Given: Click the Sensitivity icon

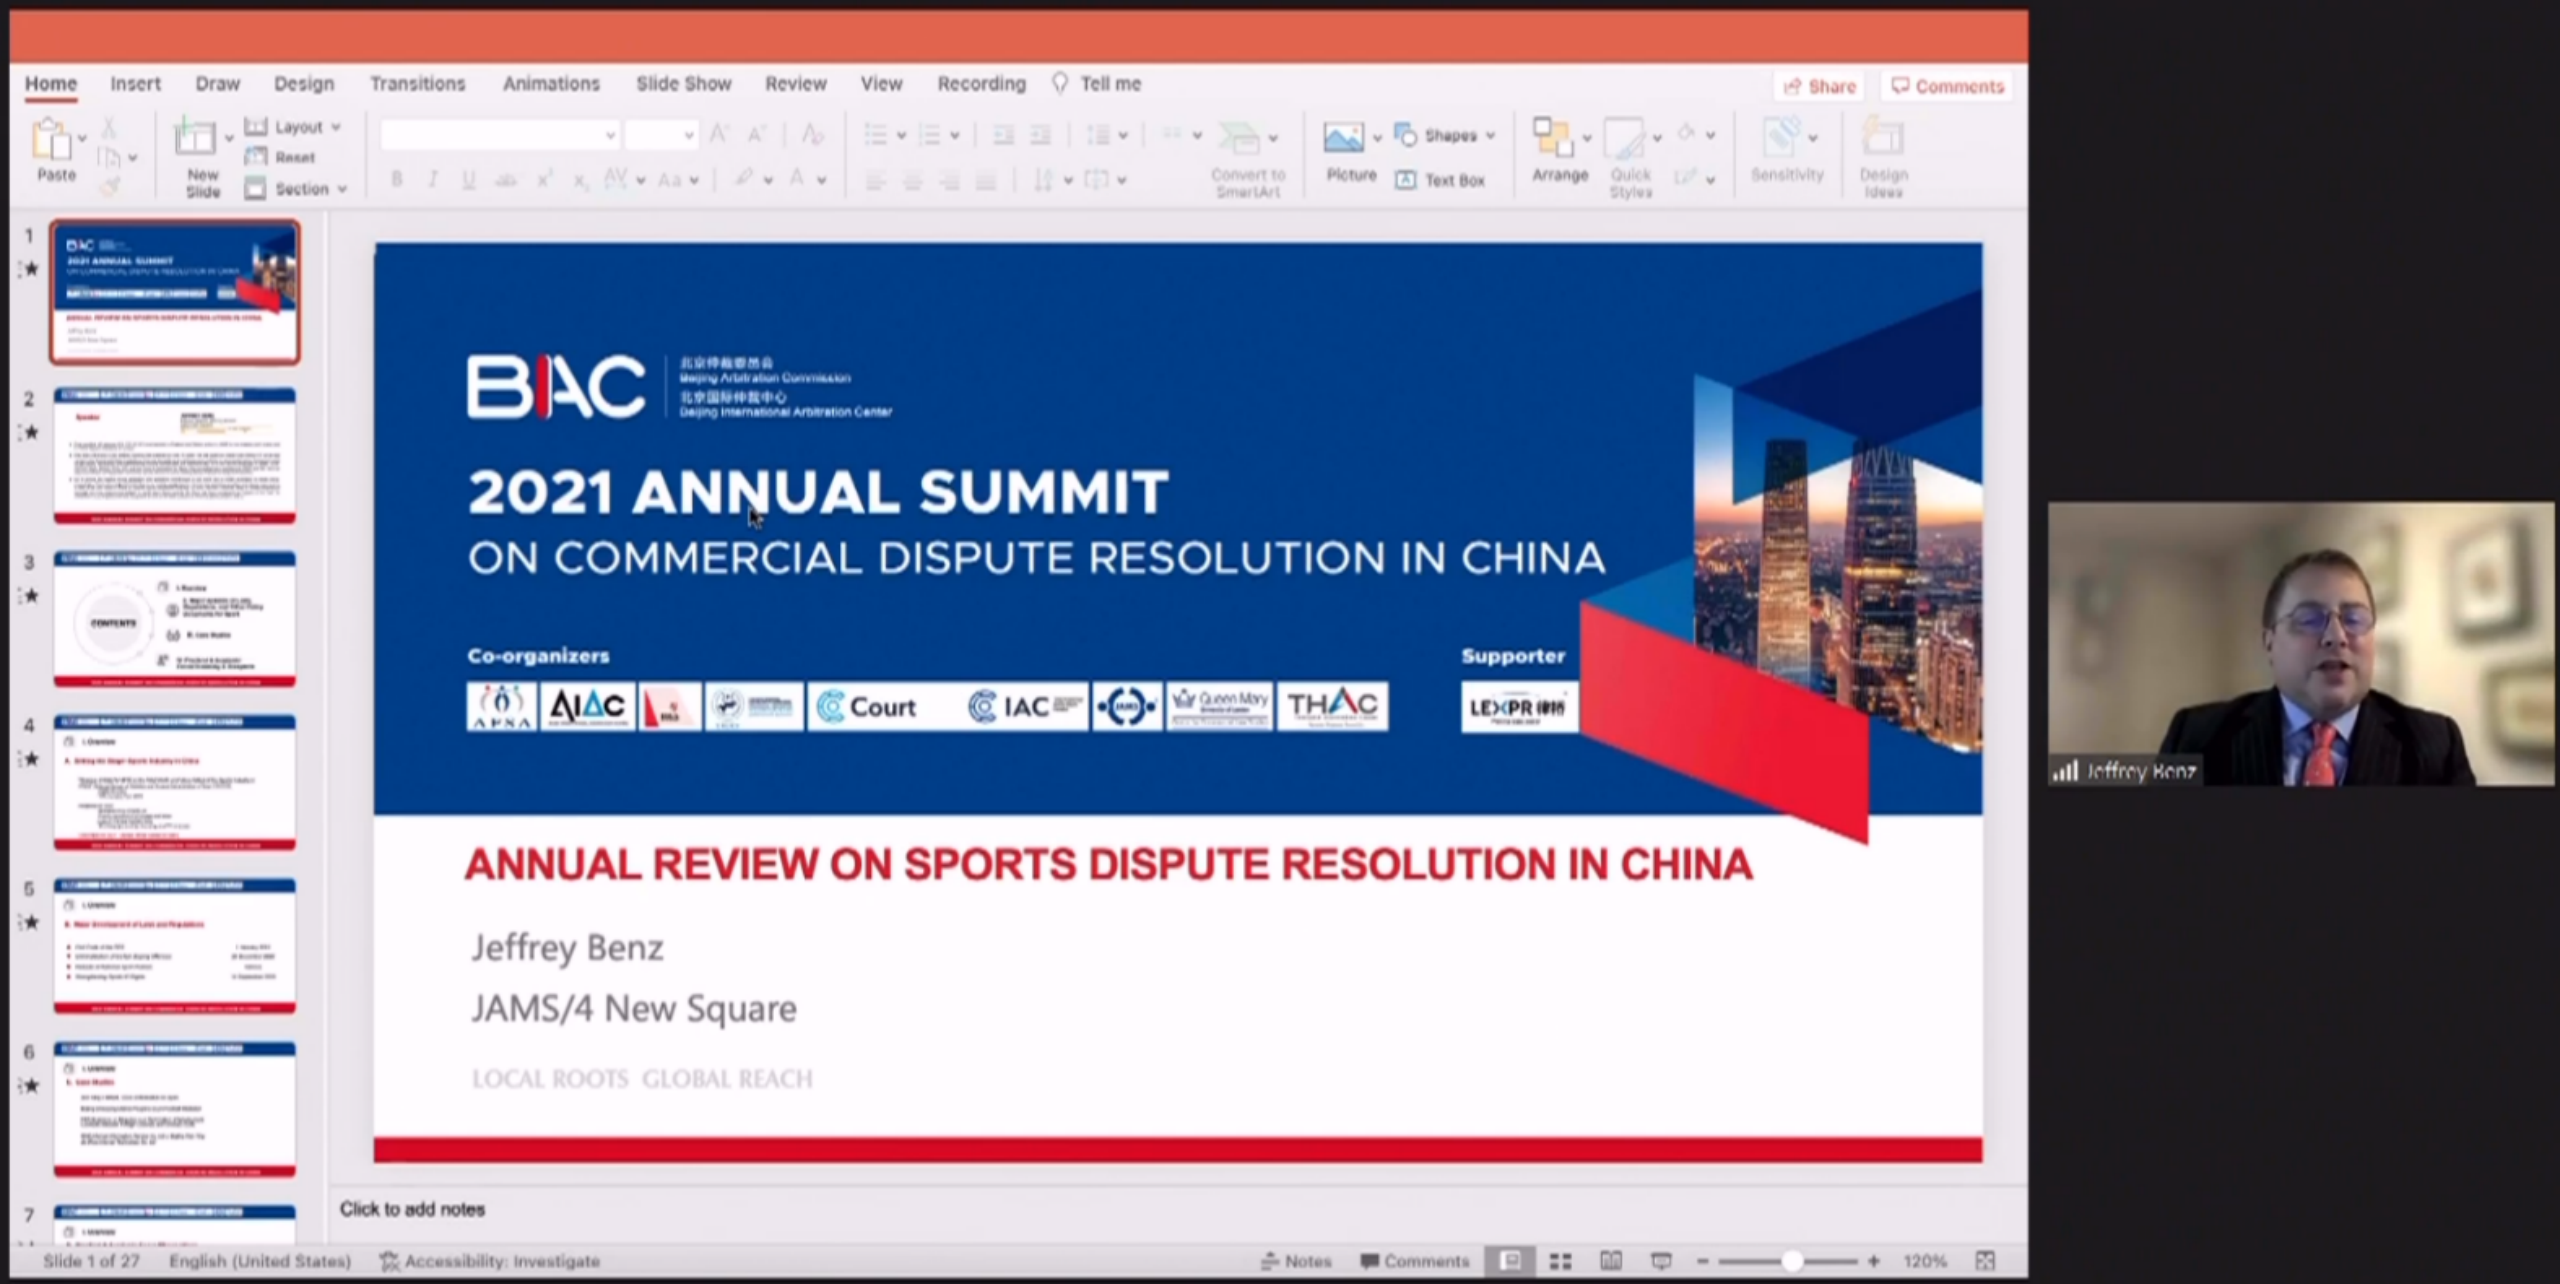Looking at the screenshot, I should (1782, 138).
